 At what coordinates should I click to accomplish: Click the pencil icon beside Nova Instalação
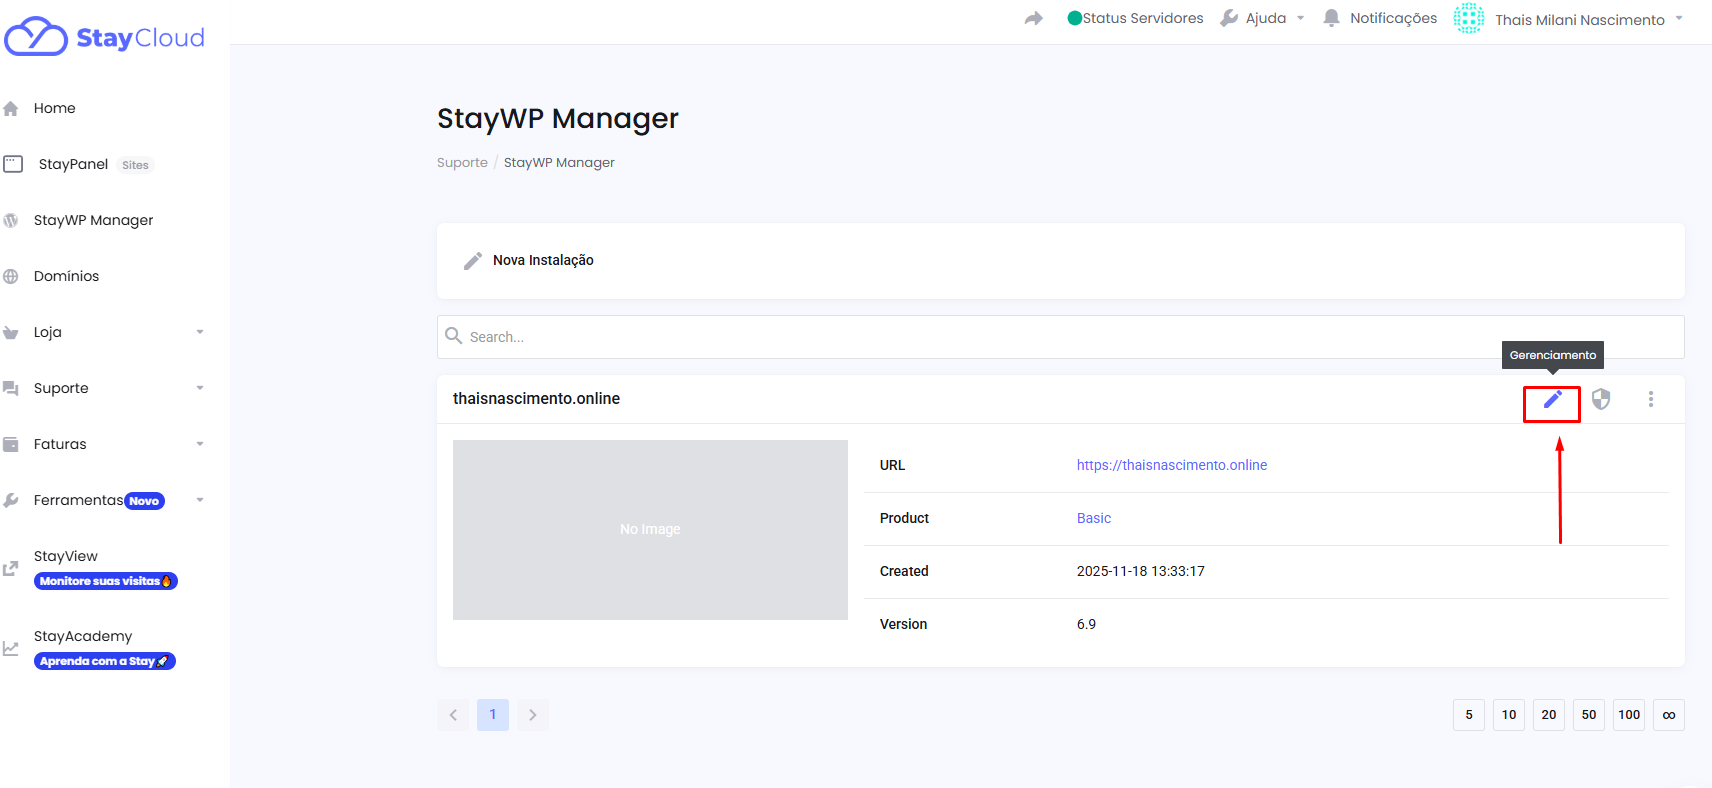(x=473, y=261)
